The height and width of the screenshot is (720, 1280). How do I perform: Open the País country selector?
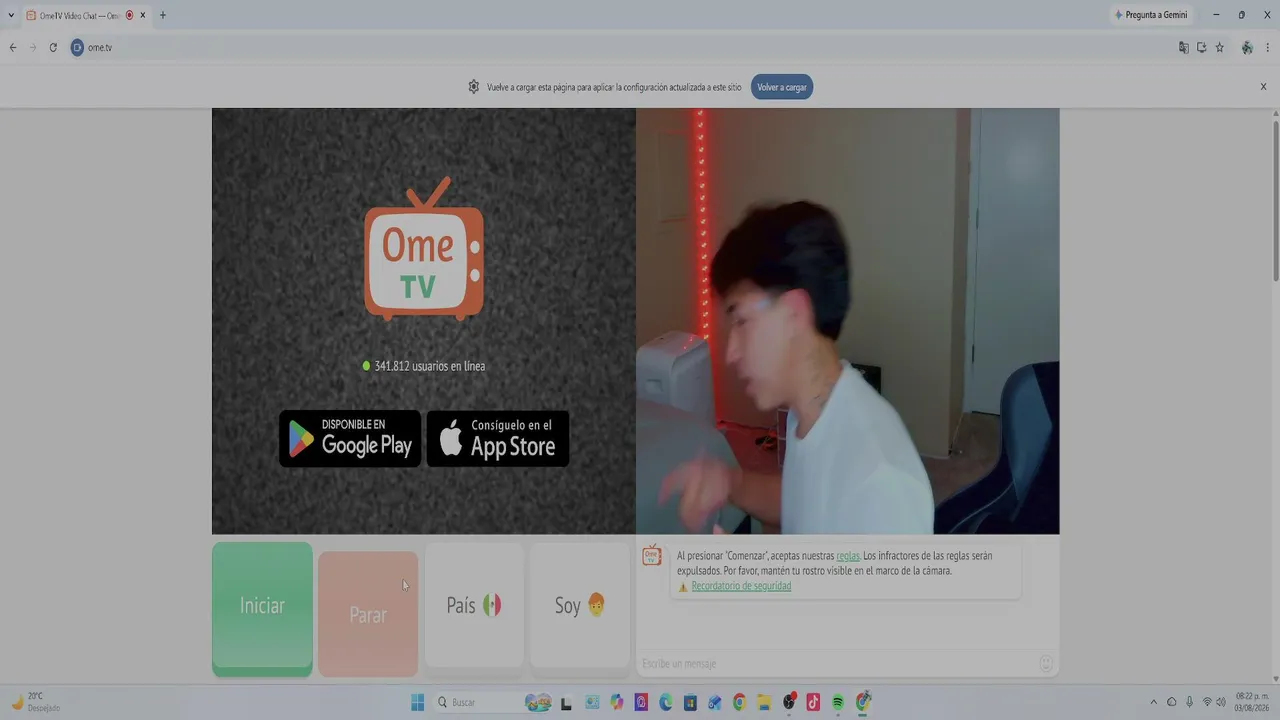click(x=474, y=605)
